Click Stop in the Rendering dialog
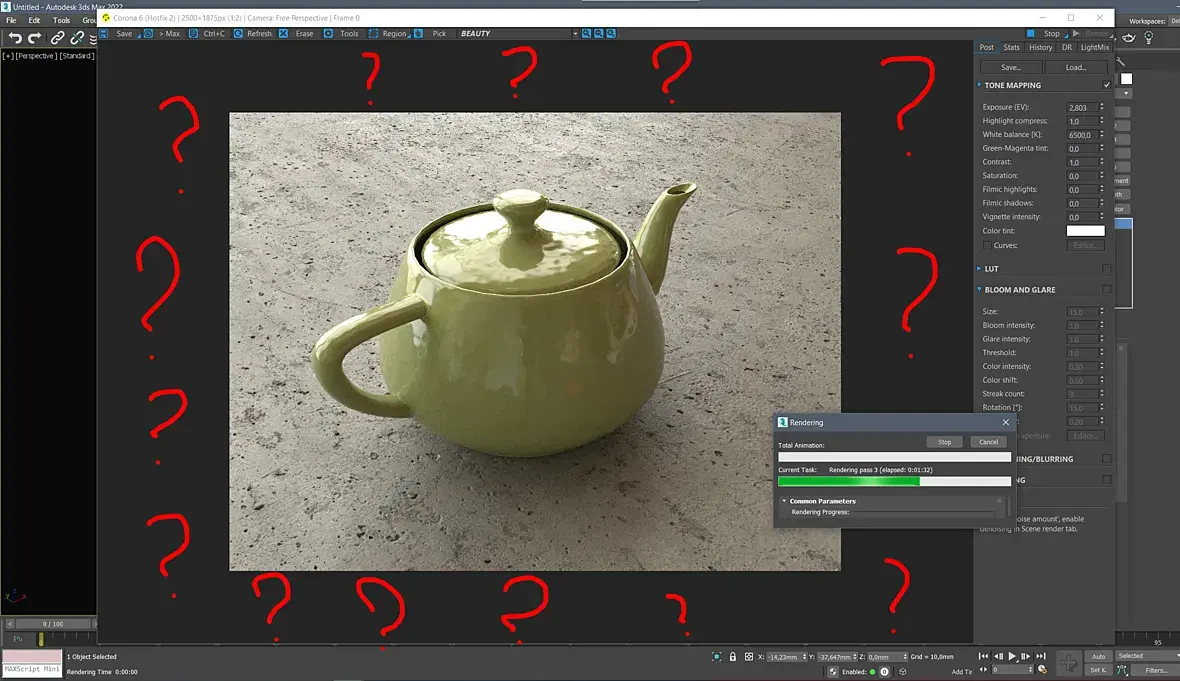1180x681 pixels. [x=944, y=442]
